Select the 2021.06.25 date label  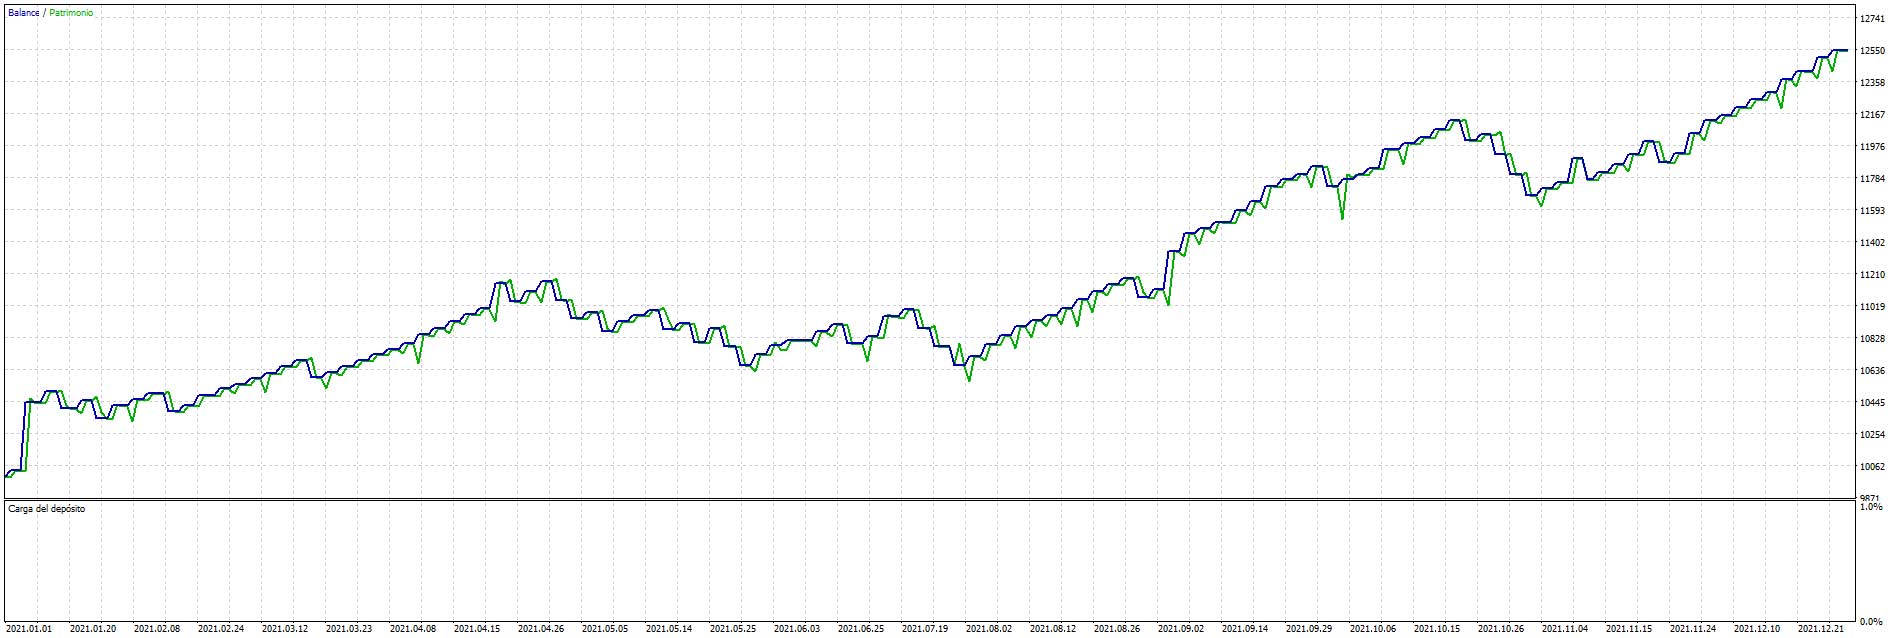click(862, 629)
